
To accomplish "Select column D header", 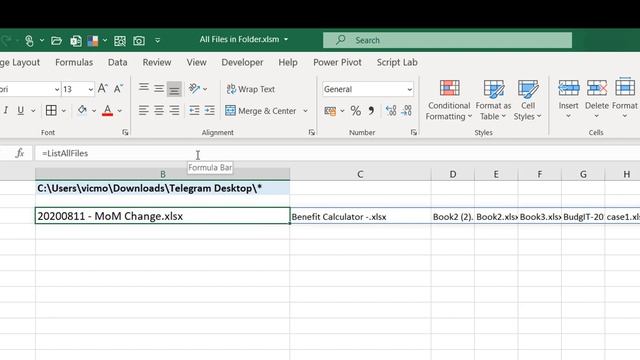I will [453, 174].
